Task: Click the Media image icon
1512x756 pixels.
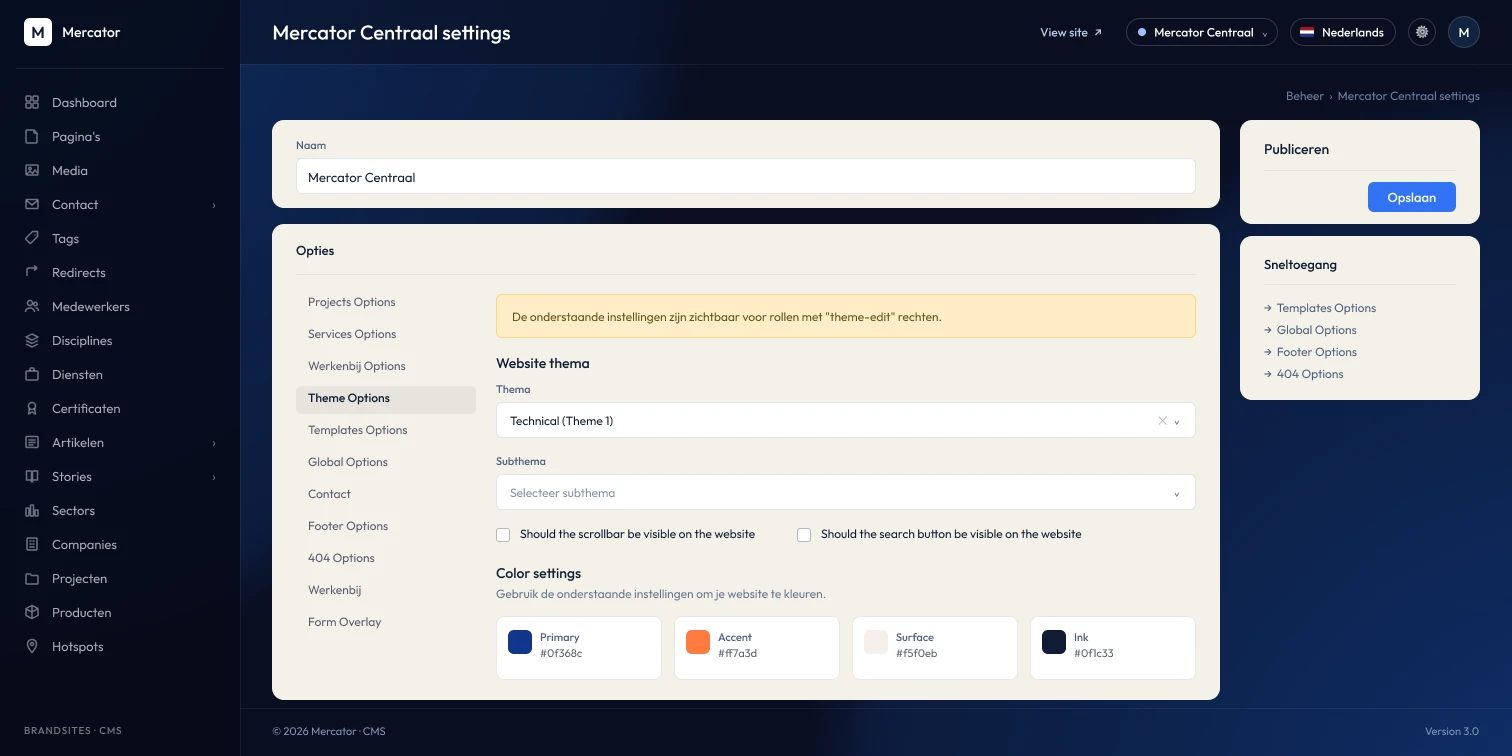Action: (32, 170)
